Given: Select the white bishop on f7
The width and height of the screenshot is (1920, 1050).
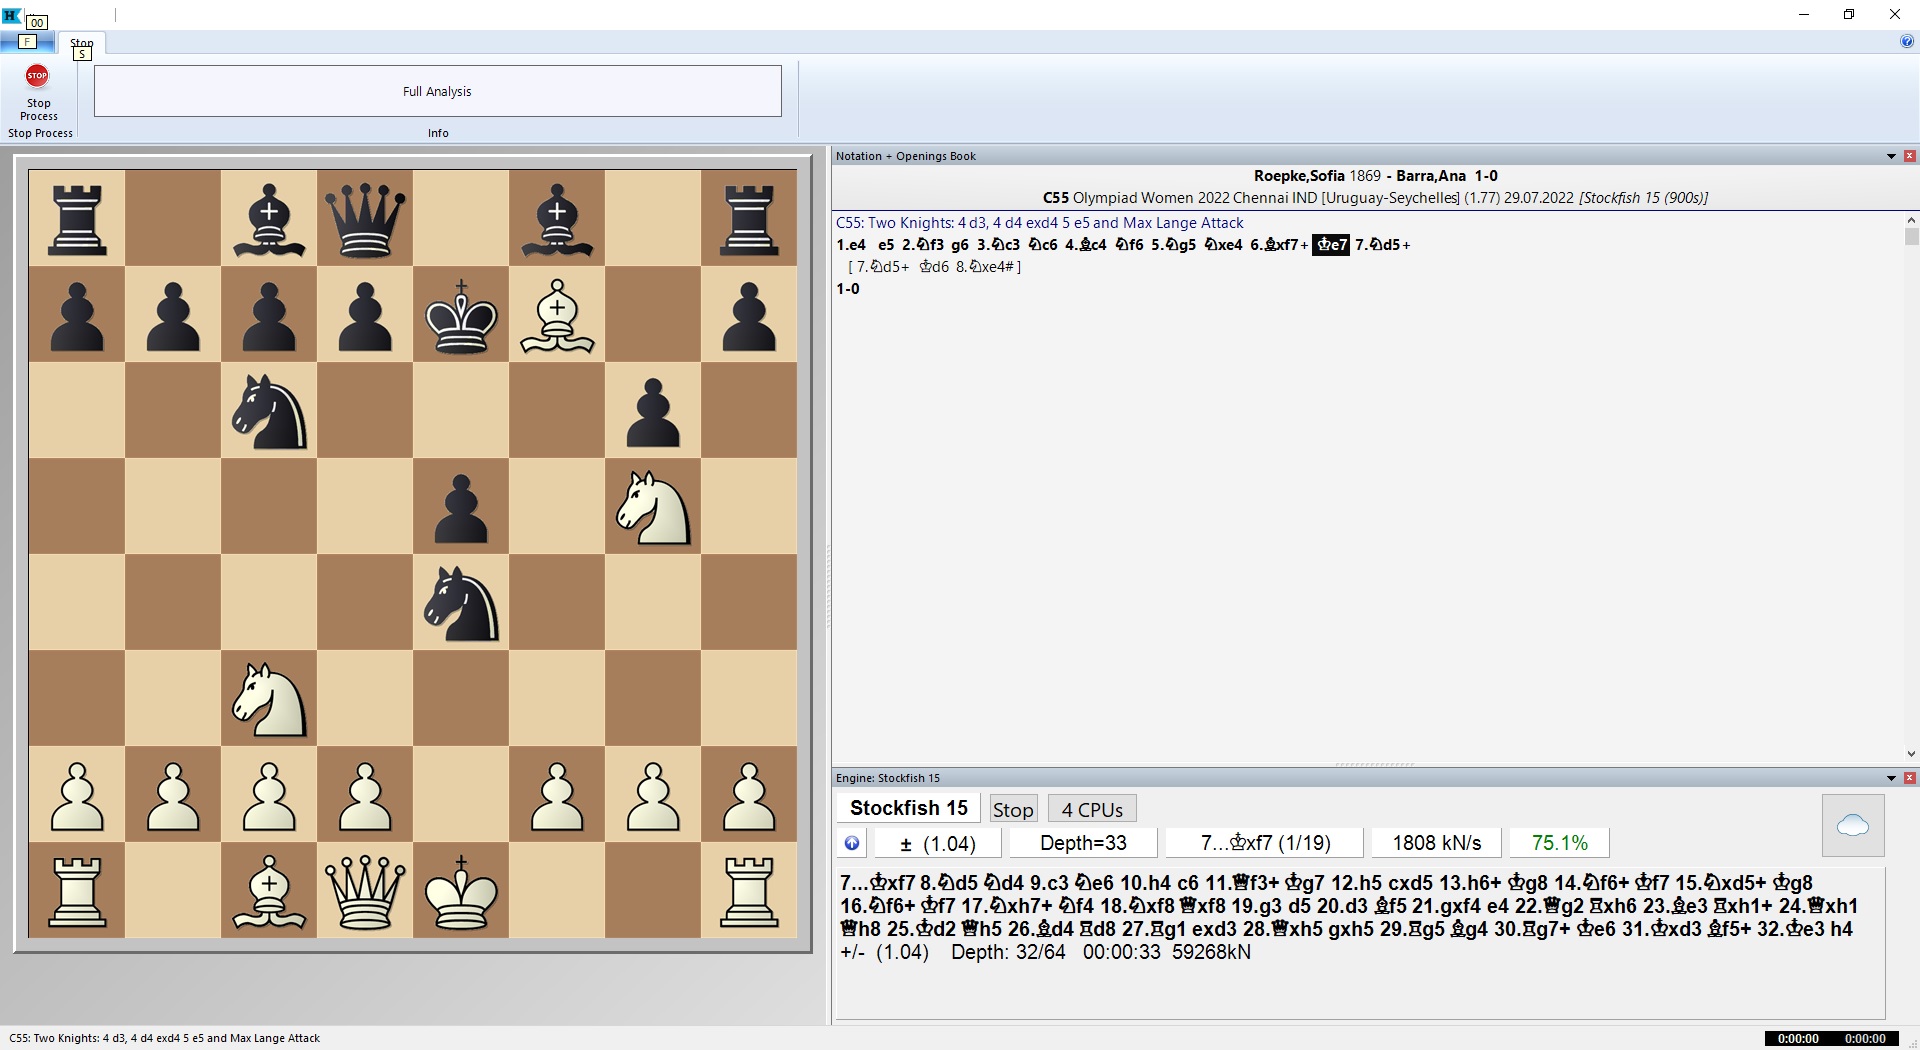Looking at the screenshot, I should (x=557, y=315).
